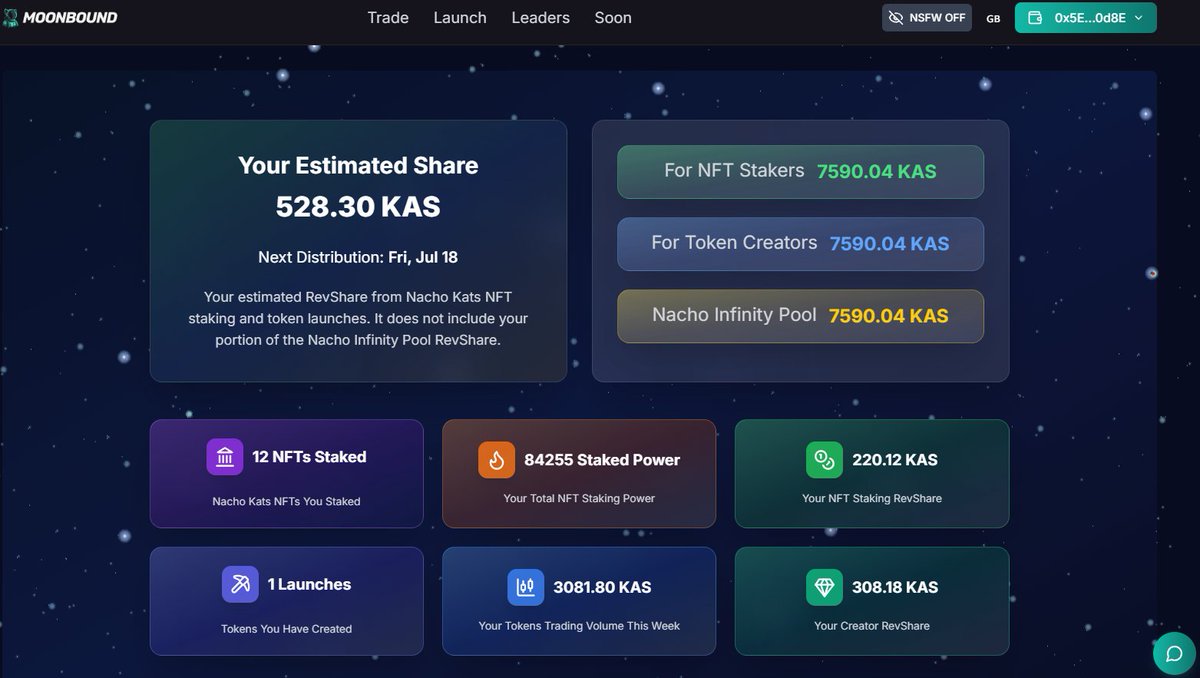Viewport: 1200px width, 678px height.
Task: Open the Launch page
Action: click(x=460, y=18)
